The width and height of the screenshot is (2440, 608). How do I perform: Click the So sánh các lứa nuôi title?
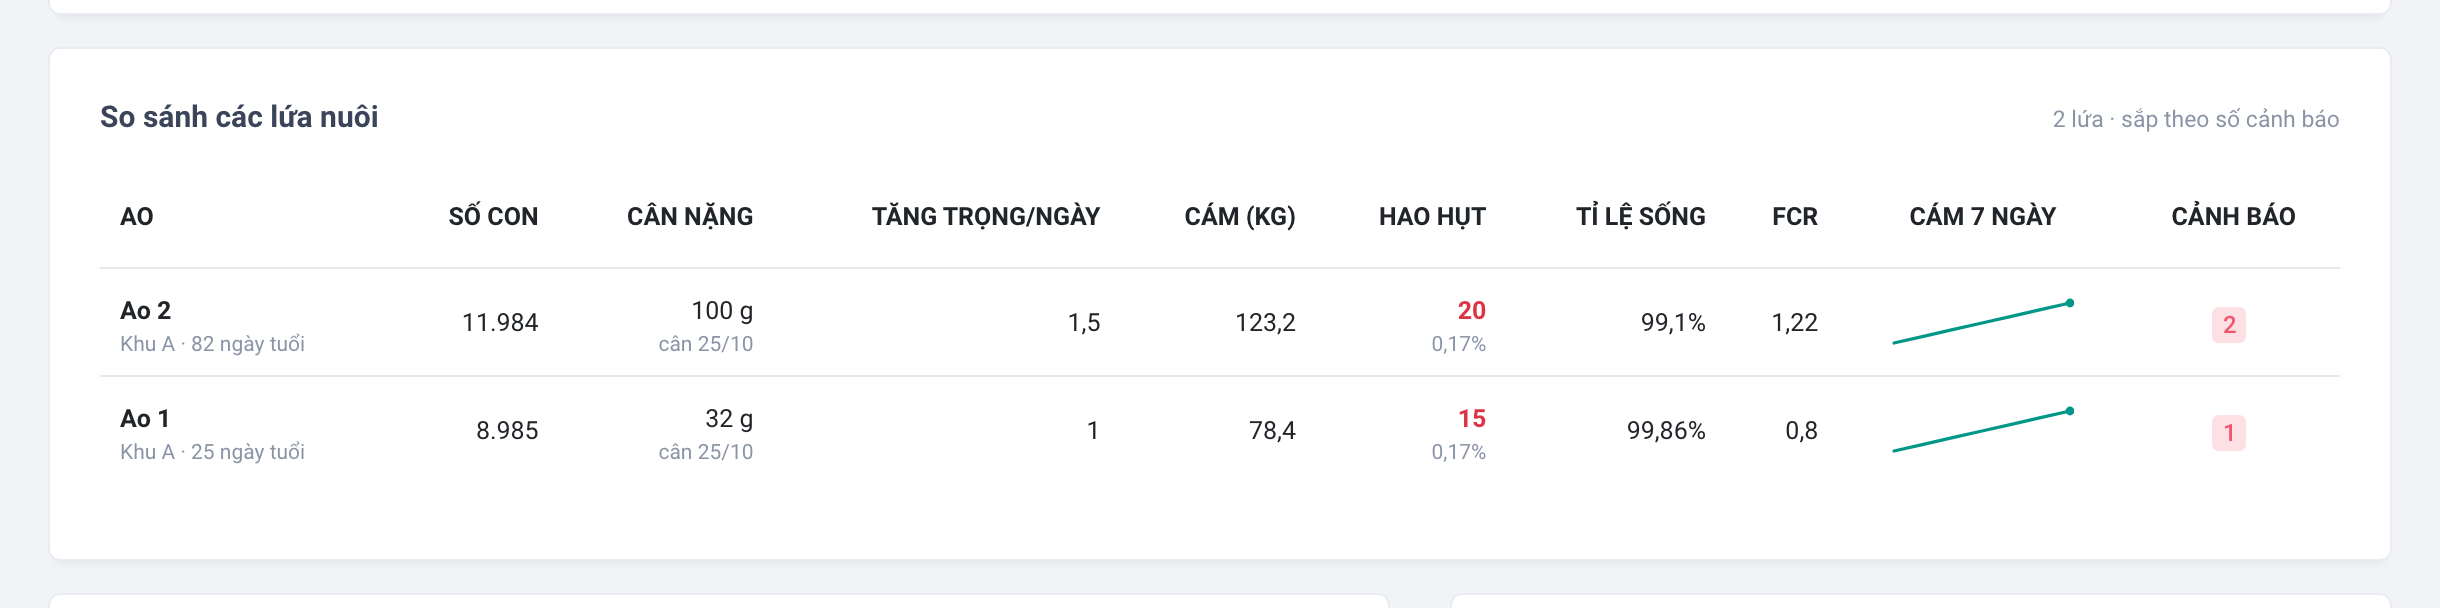point(239,117)
